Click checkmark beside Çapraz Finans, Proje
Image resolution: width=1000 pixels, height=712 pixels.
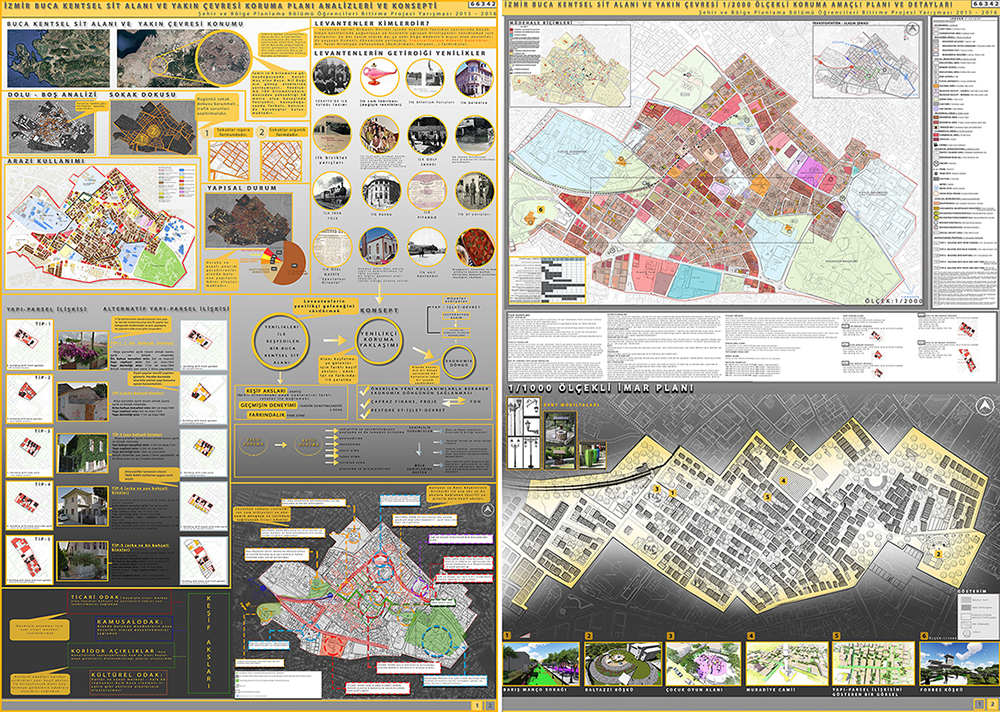364,402
